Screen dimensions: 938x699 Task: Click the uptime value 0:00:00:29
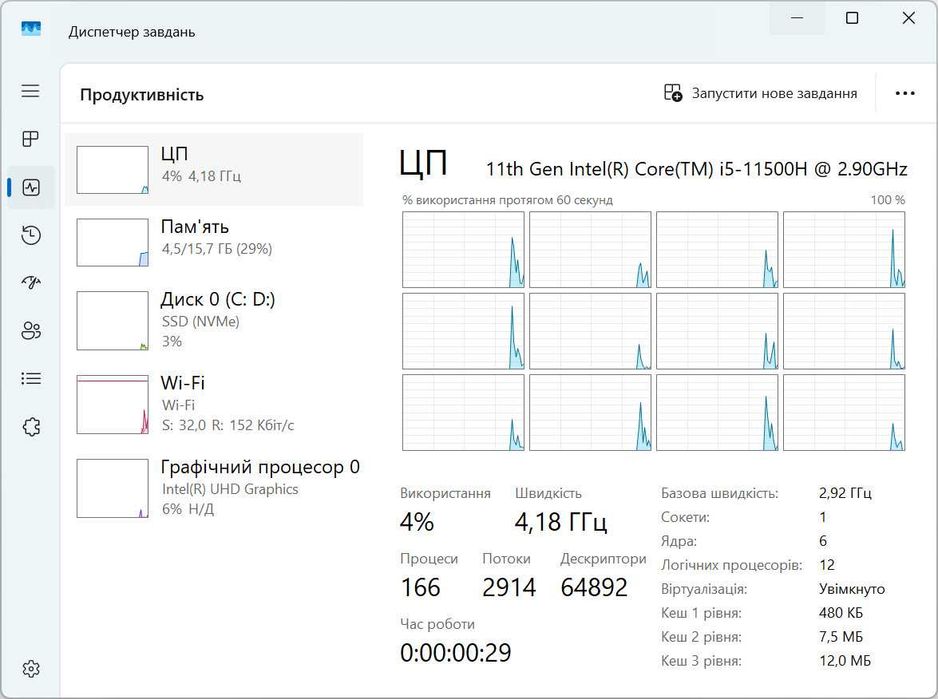coord(456,652)
